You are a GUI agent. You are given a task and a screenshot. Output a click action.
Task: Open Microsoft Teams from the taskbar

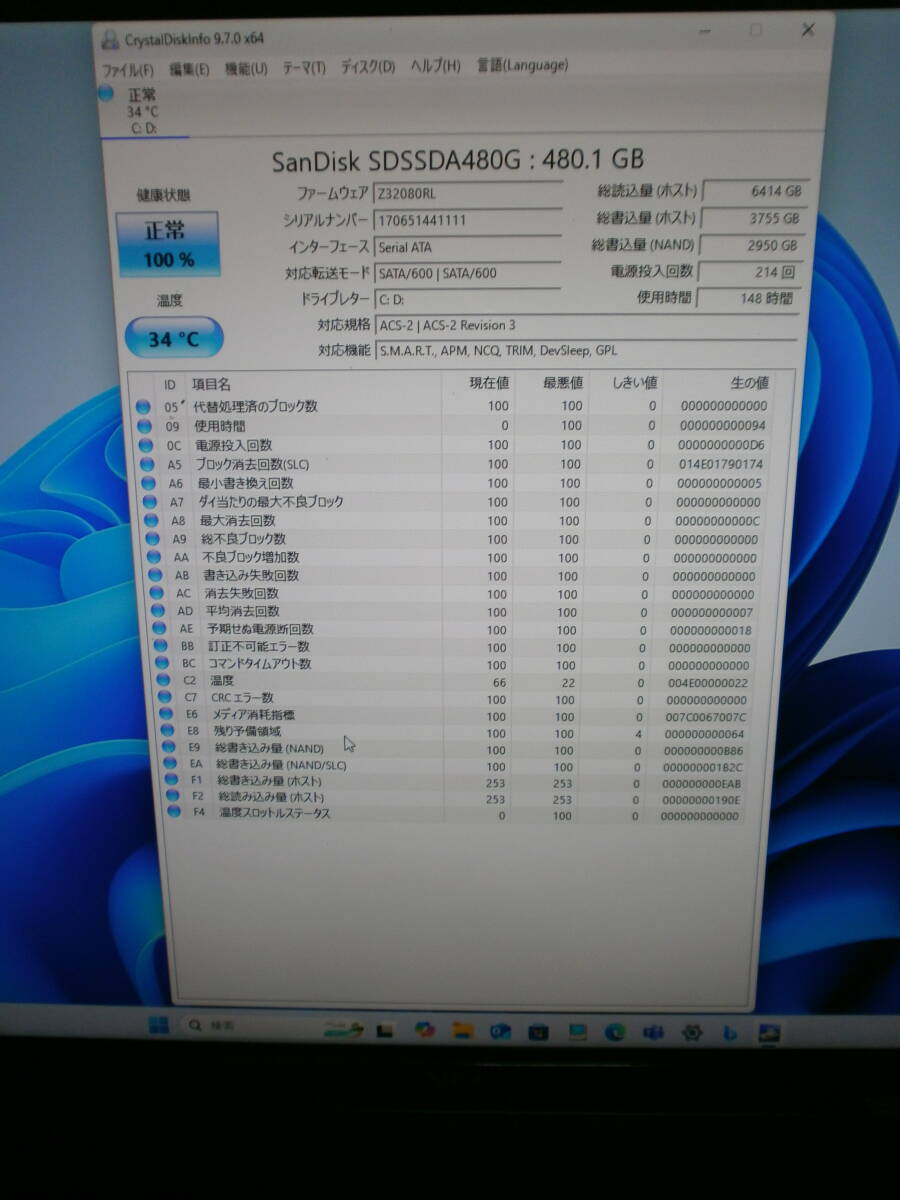[653, 1032]
